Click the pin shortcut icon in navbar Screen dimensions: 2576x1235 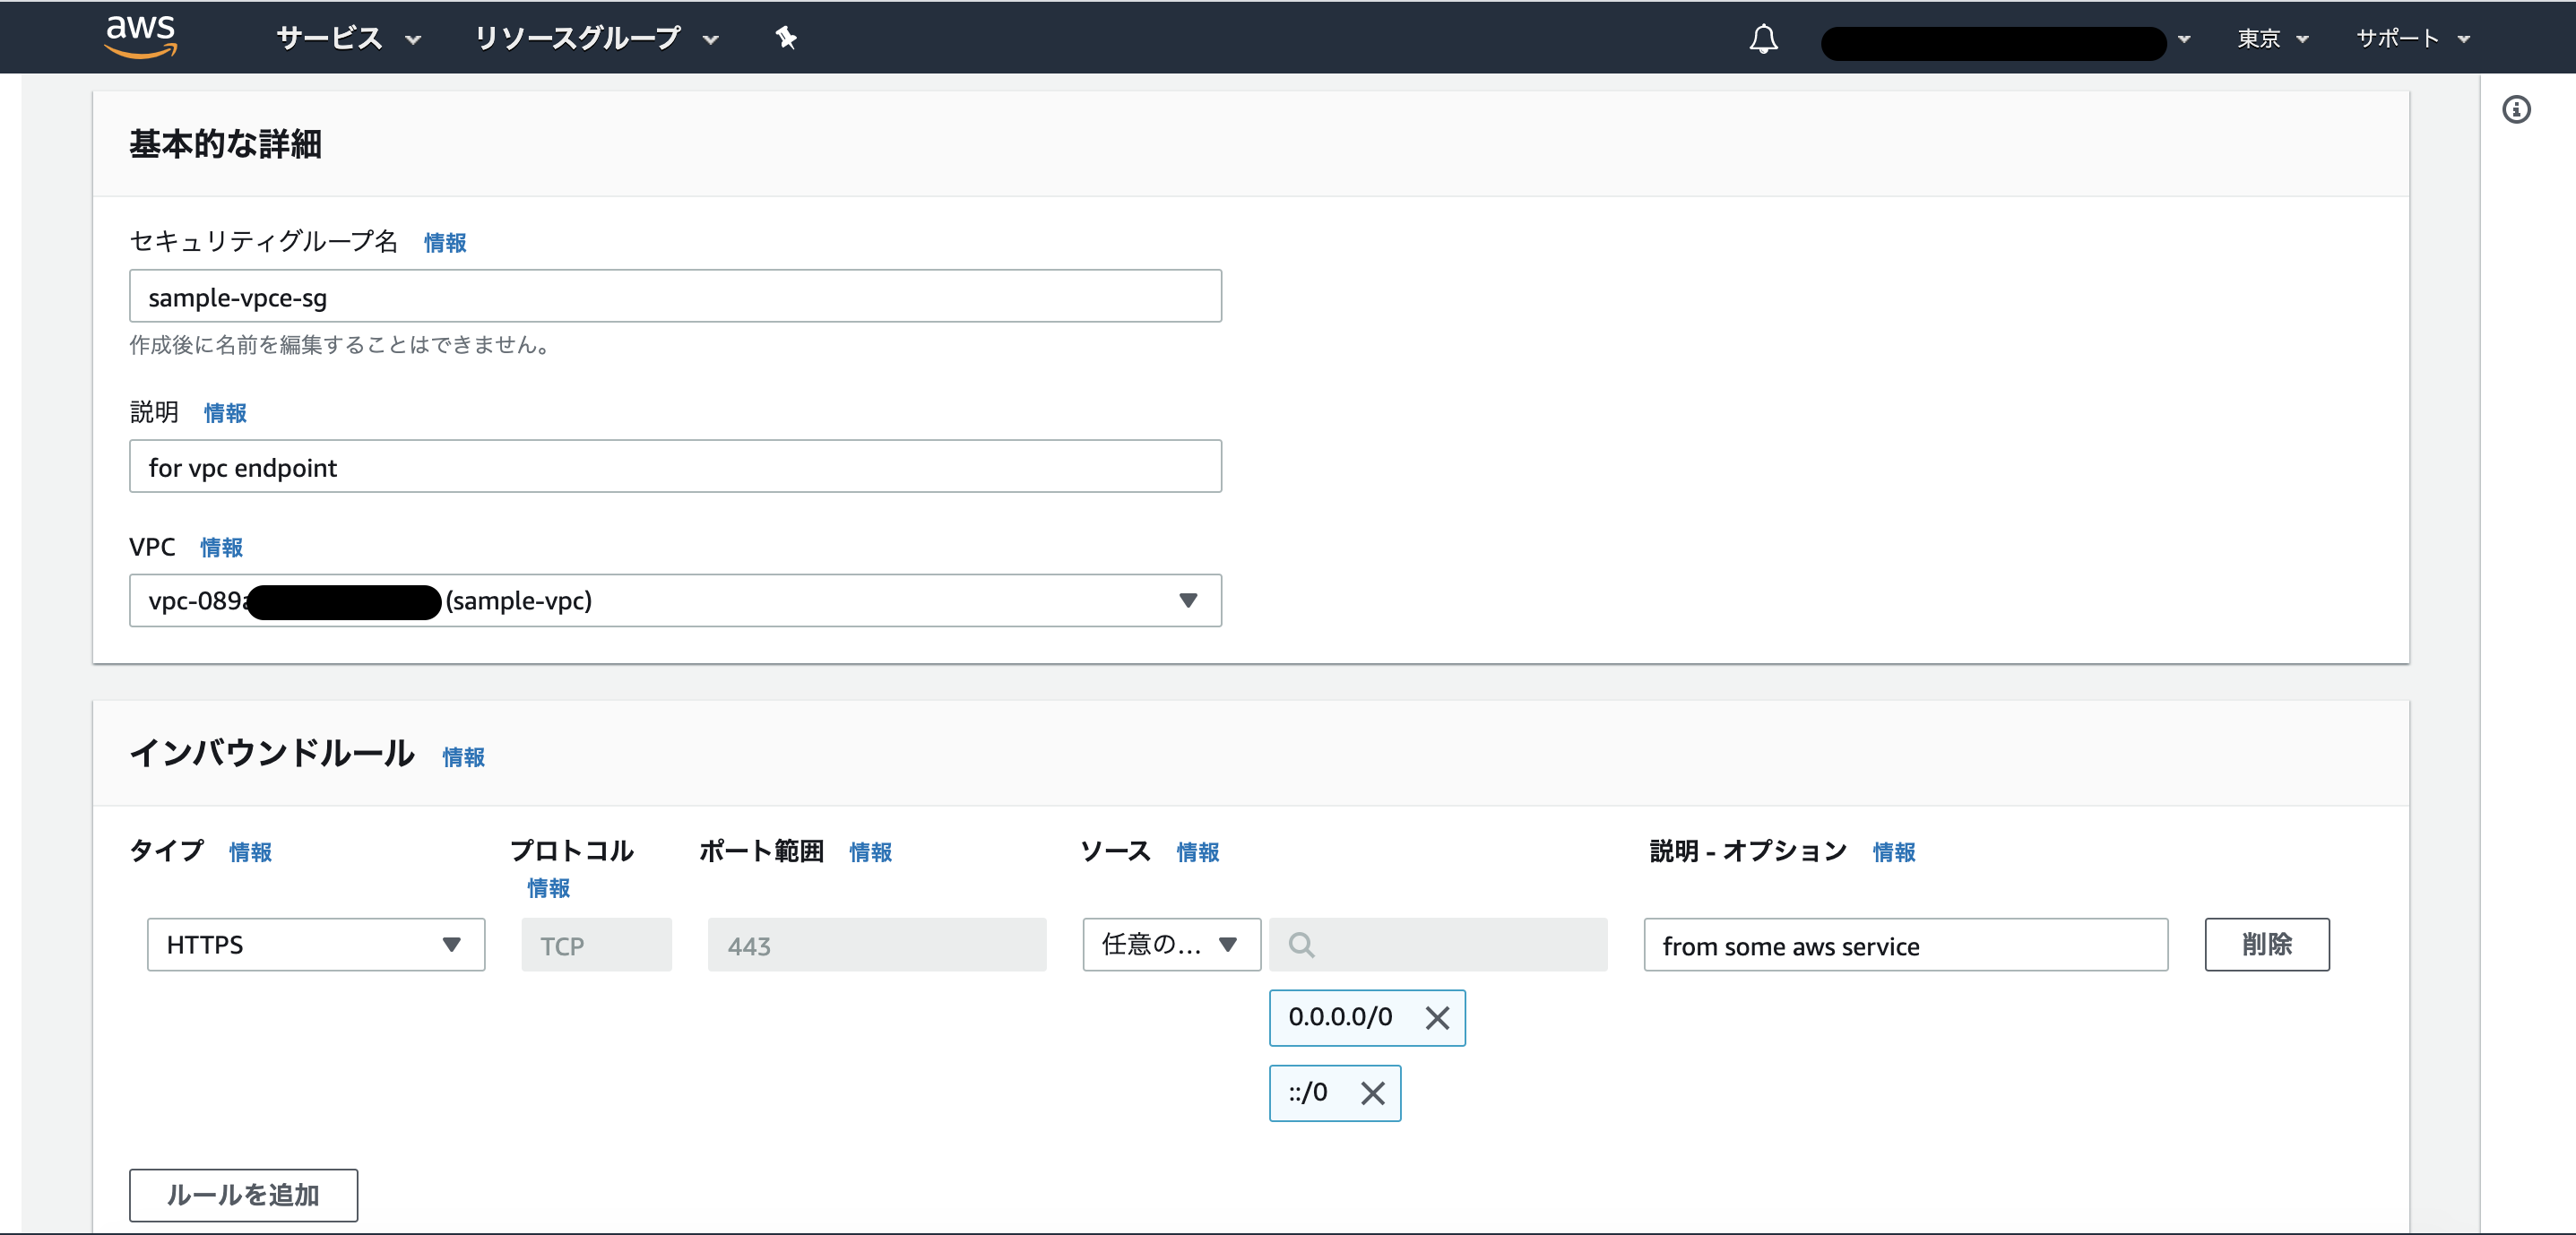click(x=786, y=38)
